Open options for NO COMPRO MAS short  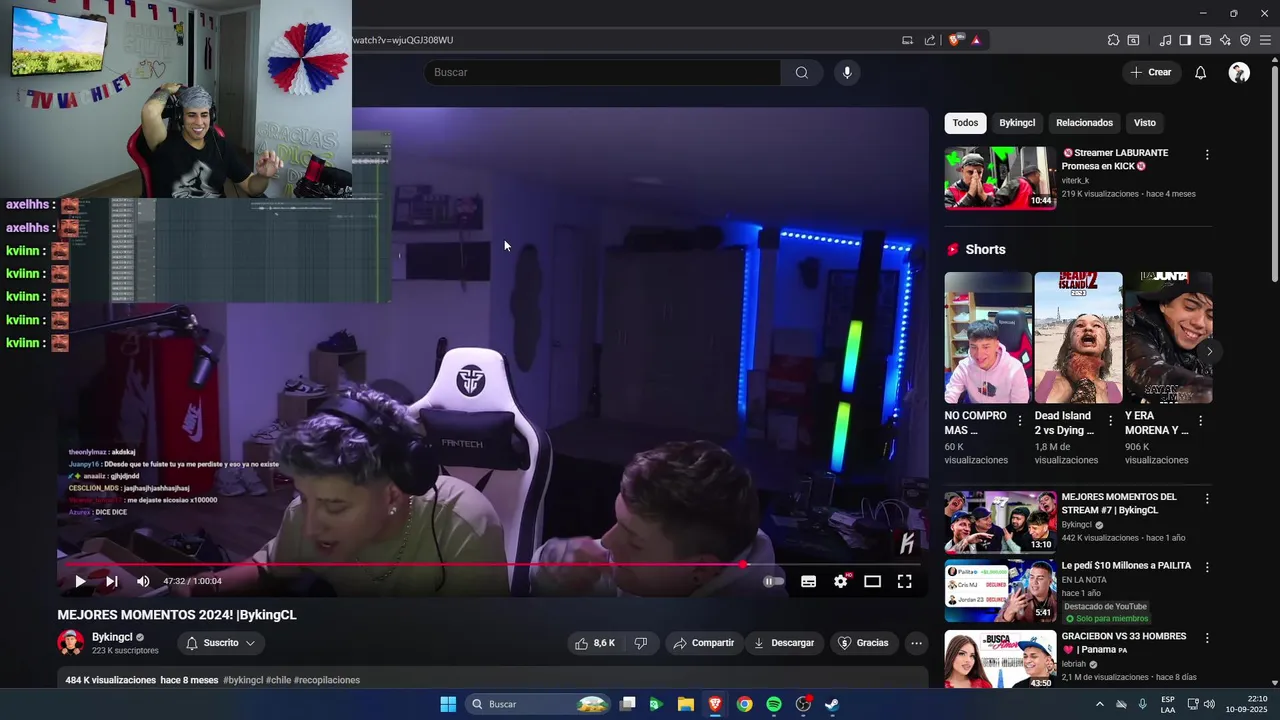point(1020,421)
